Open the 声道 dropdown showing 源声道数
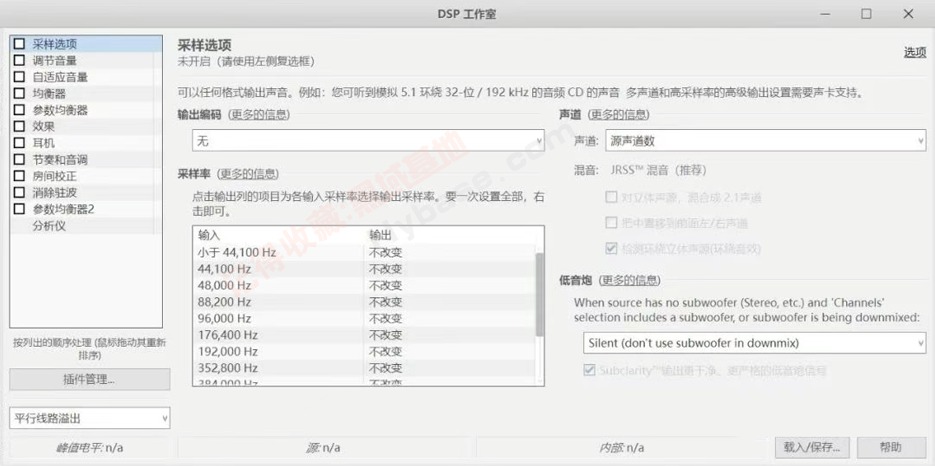The height and width of the screenshot is (466, 935). point(766,141)
